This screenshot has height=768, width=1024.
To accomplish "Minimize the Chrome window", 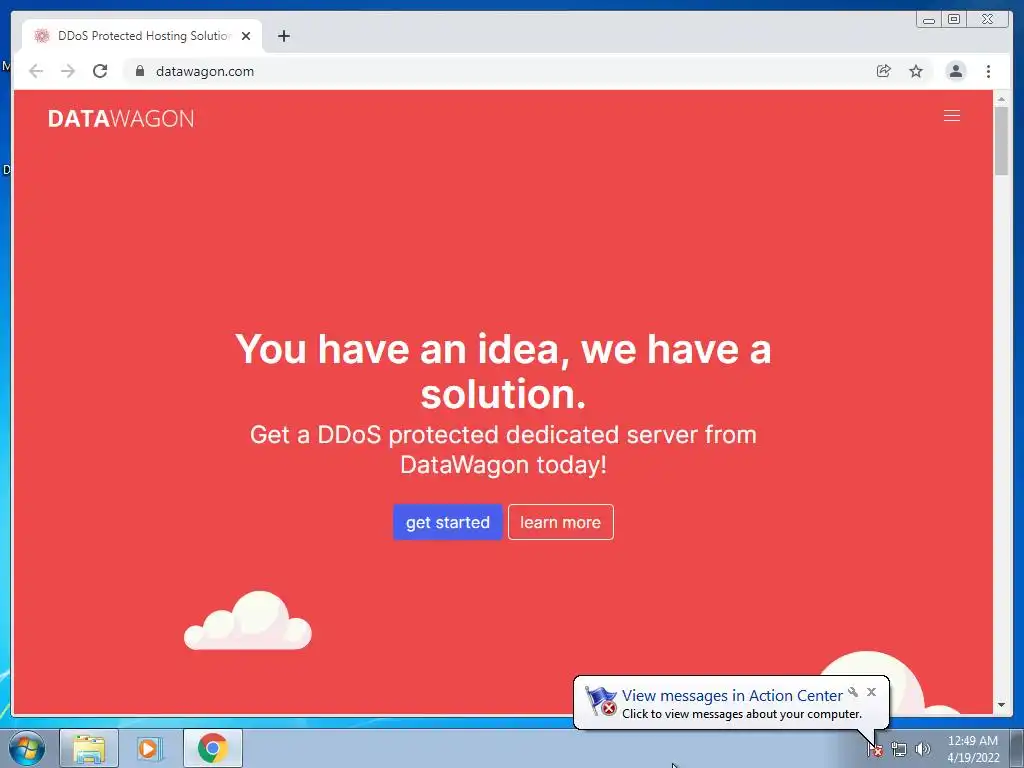I will [929, 19].
